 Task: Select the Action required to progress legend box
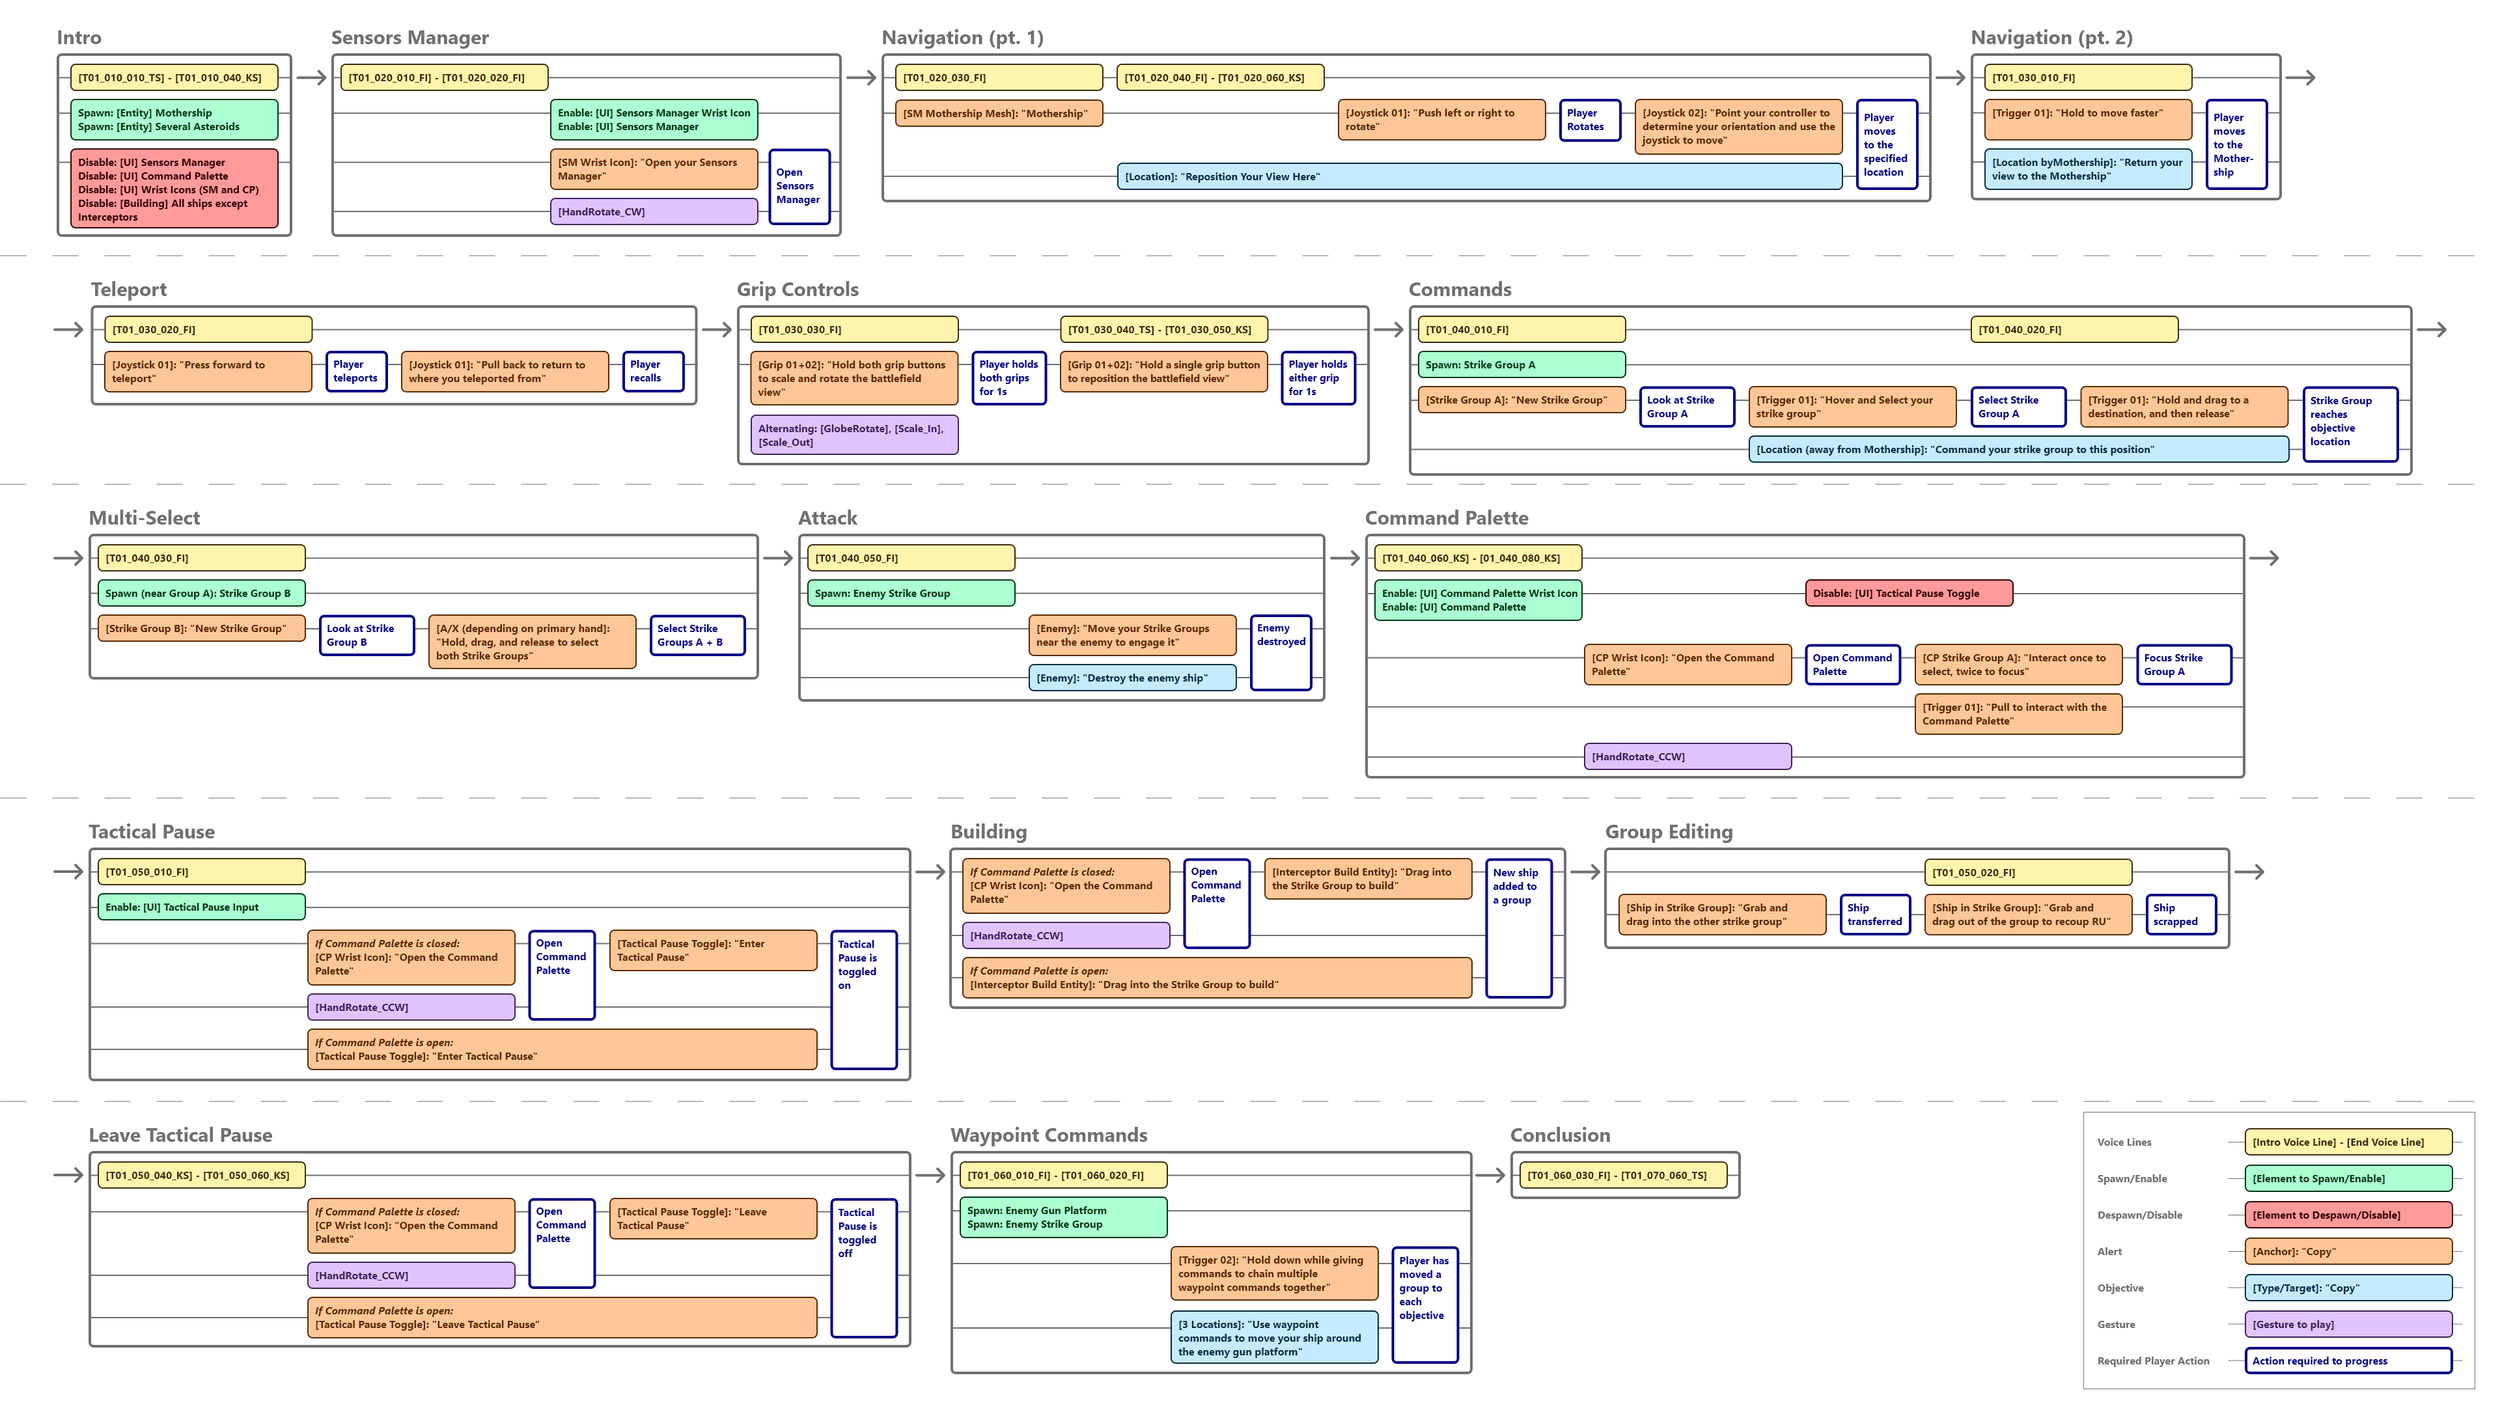pos(2349,1361)
